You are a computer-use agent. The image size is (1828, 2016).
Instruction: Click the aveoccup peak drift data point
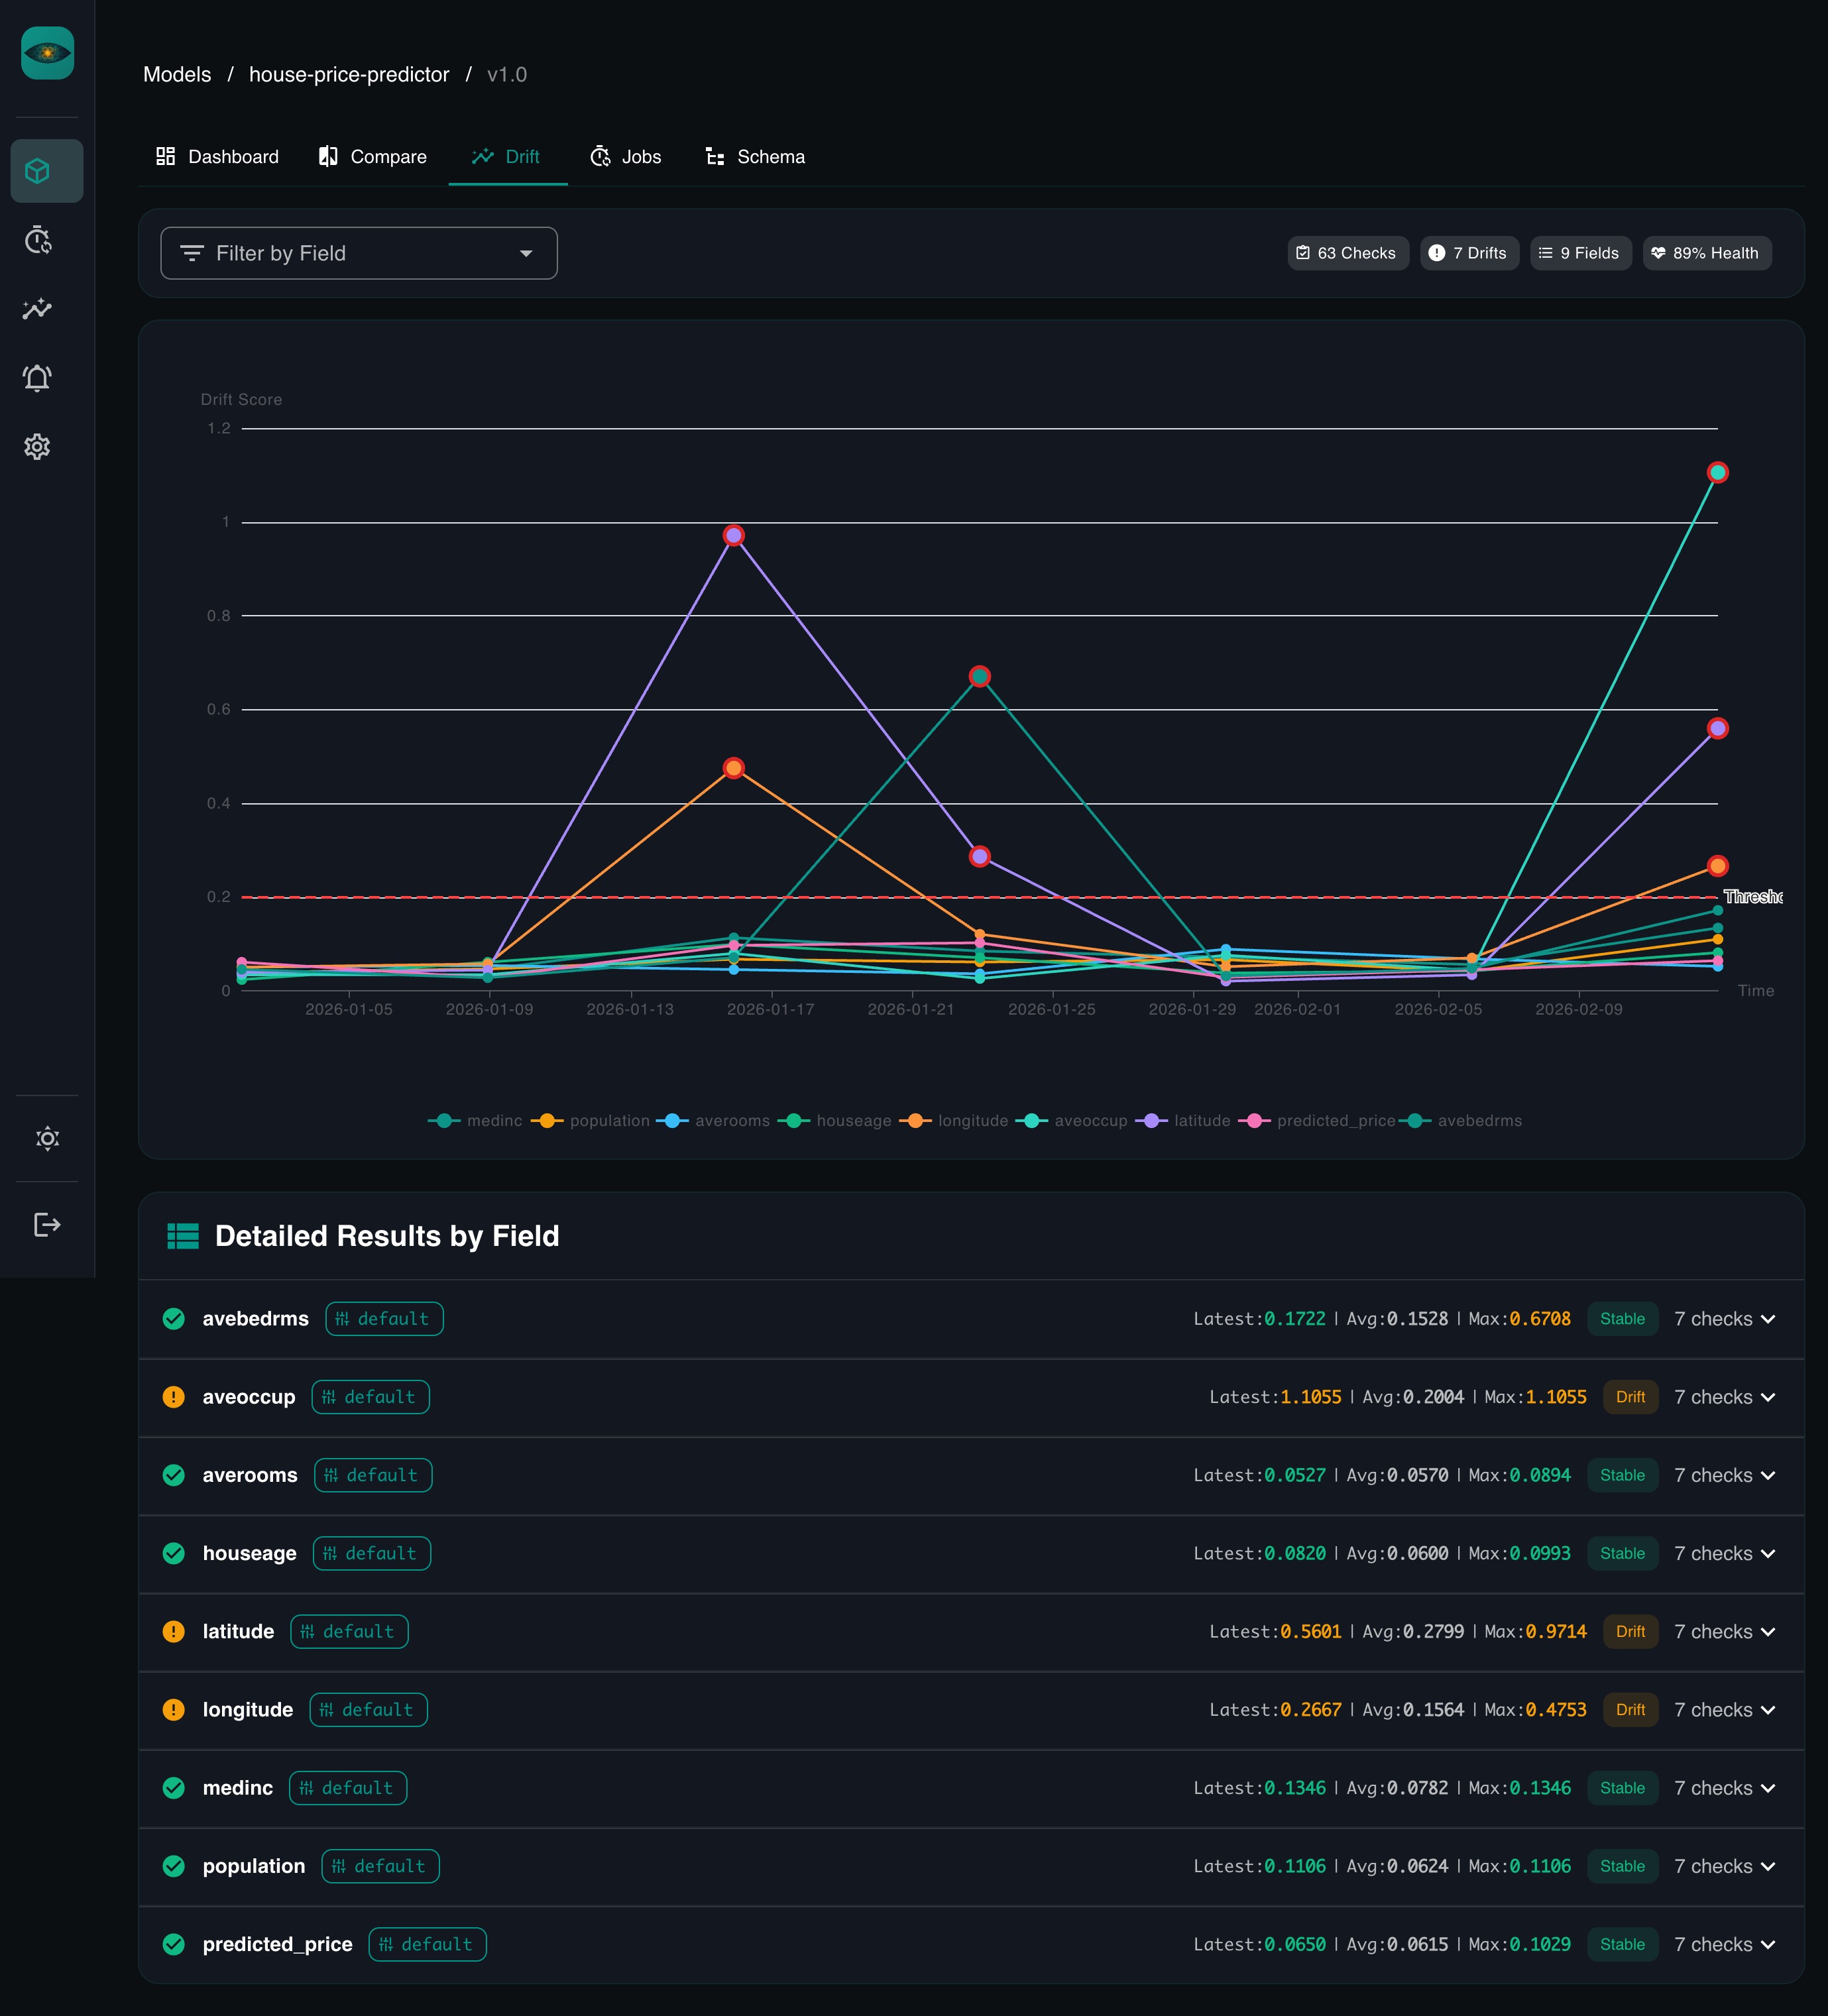pos(1717,472)
